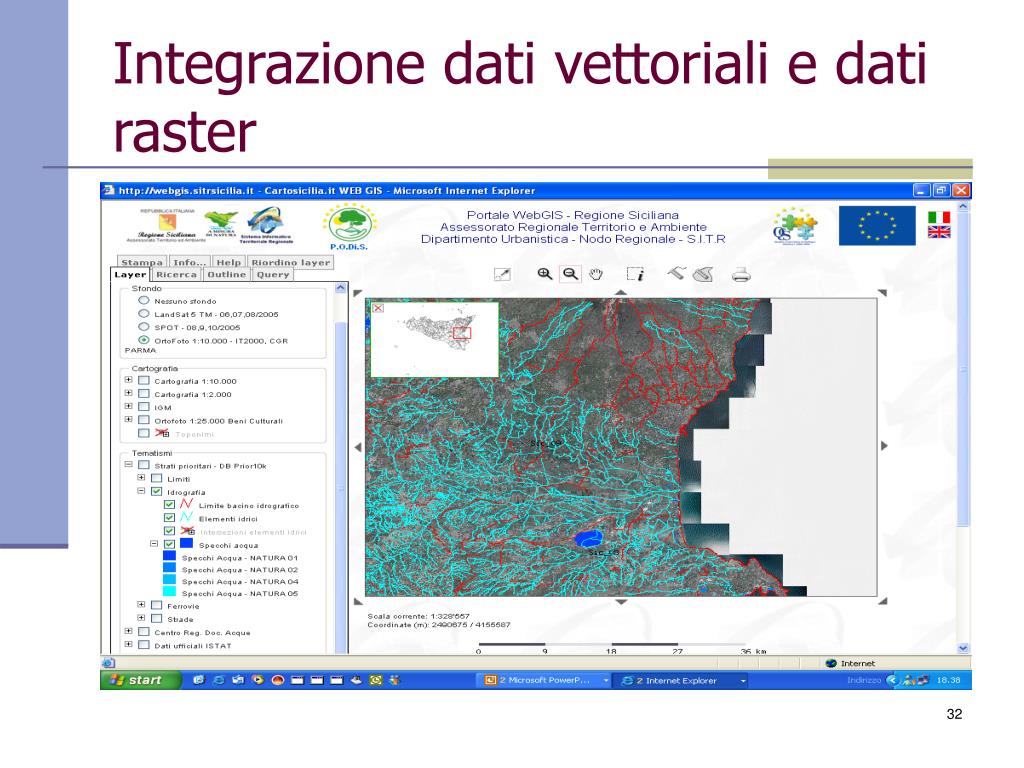Select the zoom in magnifier tool
The image size is (1024, 768).
coord(545,274)
